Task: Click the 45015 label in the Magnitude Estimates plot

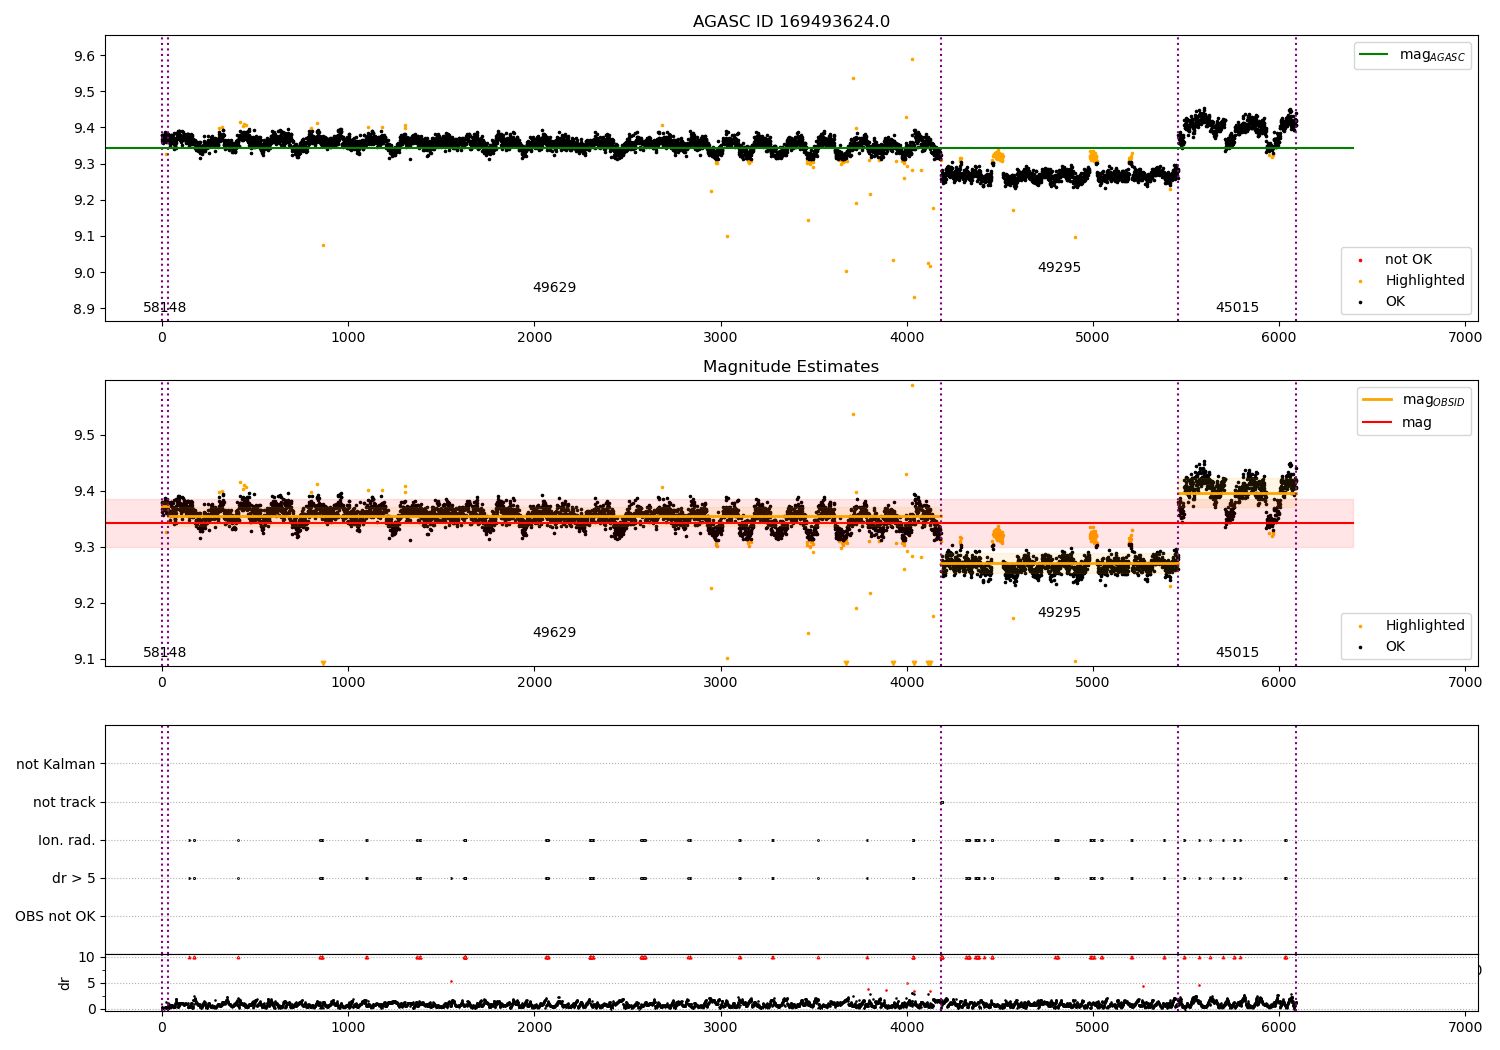Action: tap(1237, 653)
